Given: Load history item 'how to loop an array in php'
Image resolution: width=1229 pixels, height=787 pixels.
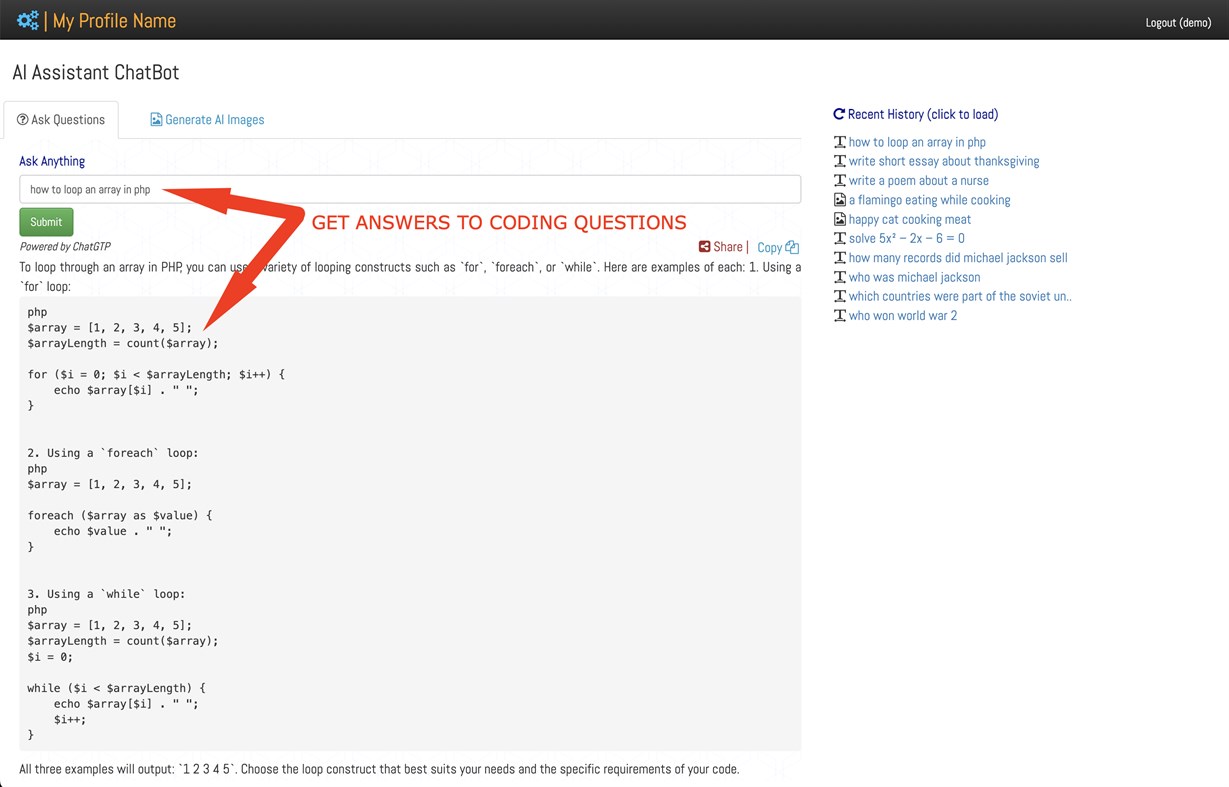Looking at the screenshot, I should pyautogui.click(x=917, y=142).
